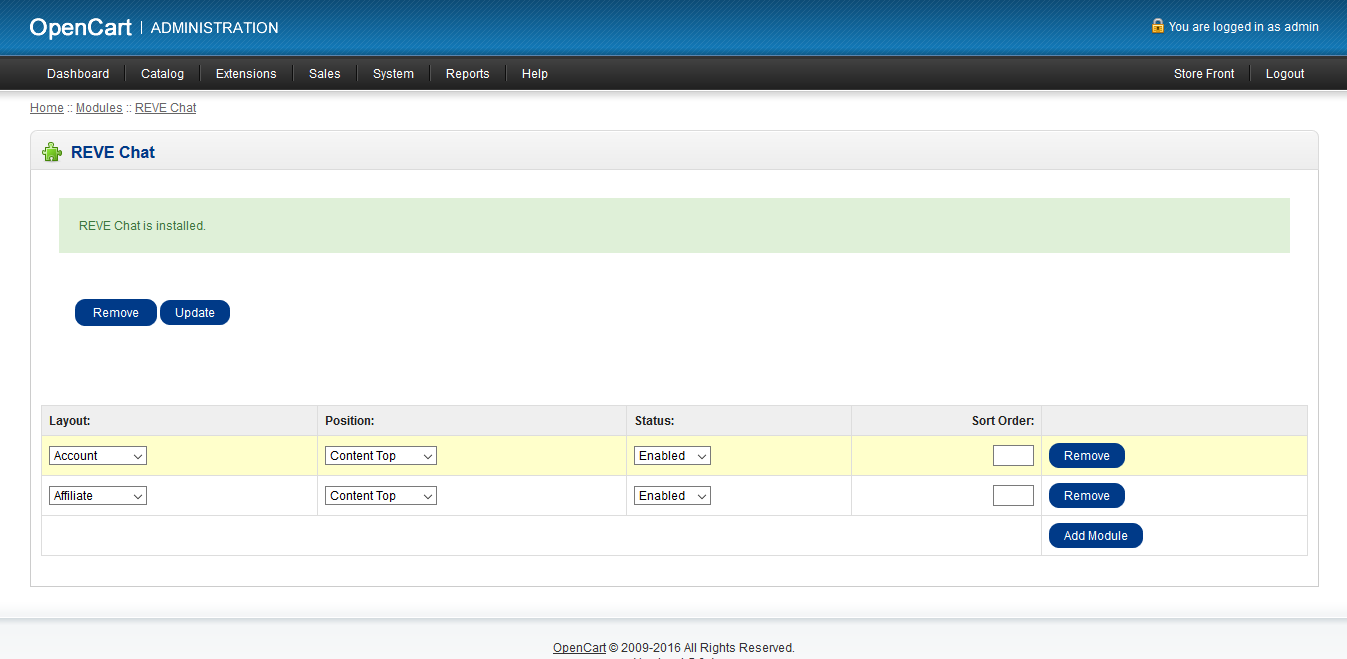Click the Modules breadcrumb link
This screenshot has height=659, width=1347.
(x=99, y=108)
